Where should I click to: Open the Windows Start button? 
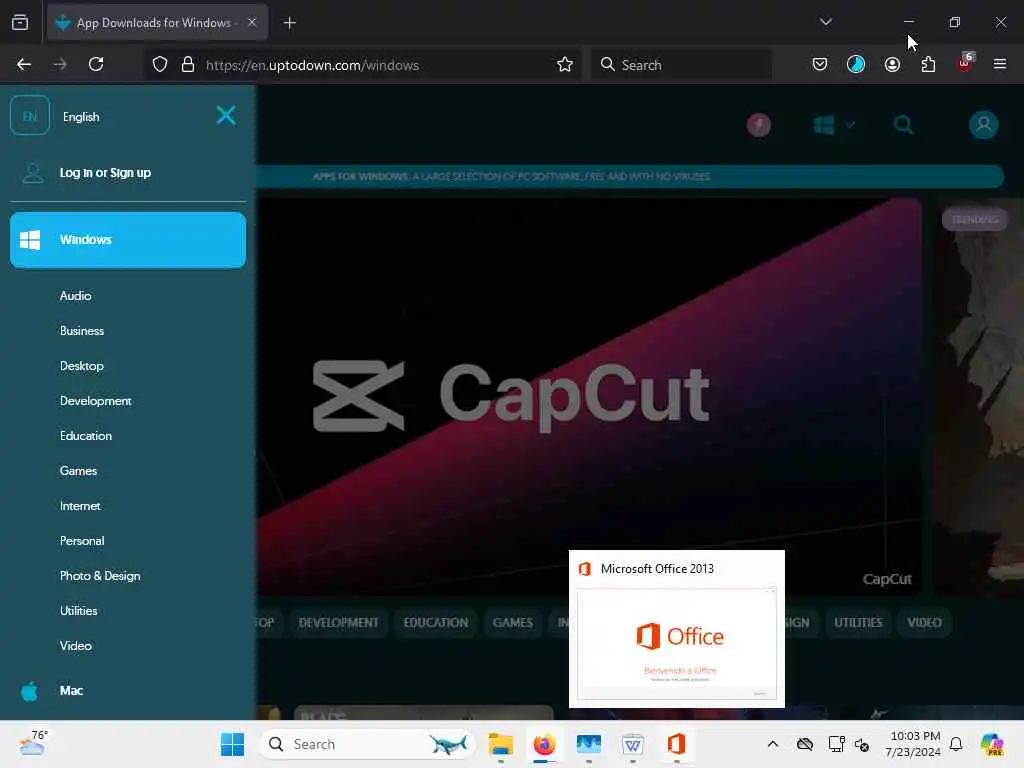232,744
